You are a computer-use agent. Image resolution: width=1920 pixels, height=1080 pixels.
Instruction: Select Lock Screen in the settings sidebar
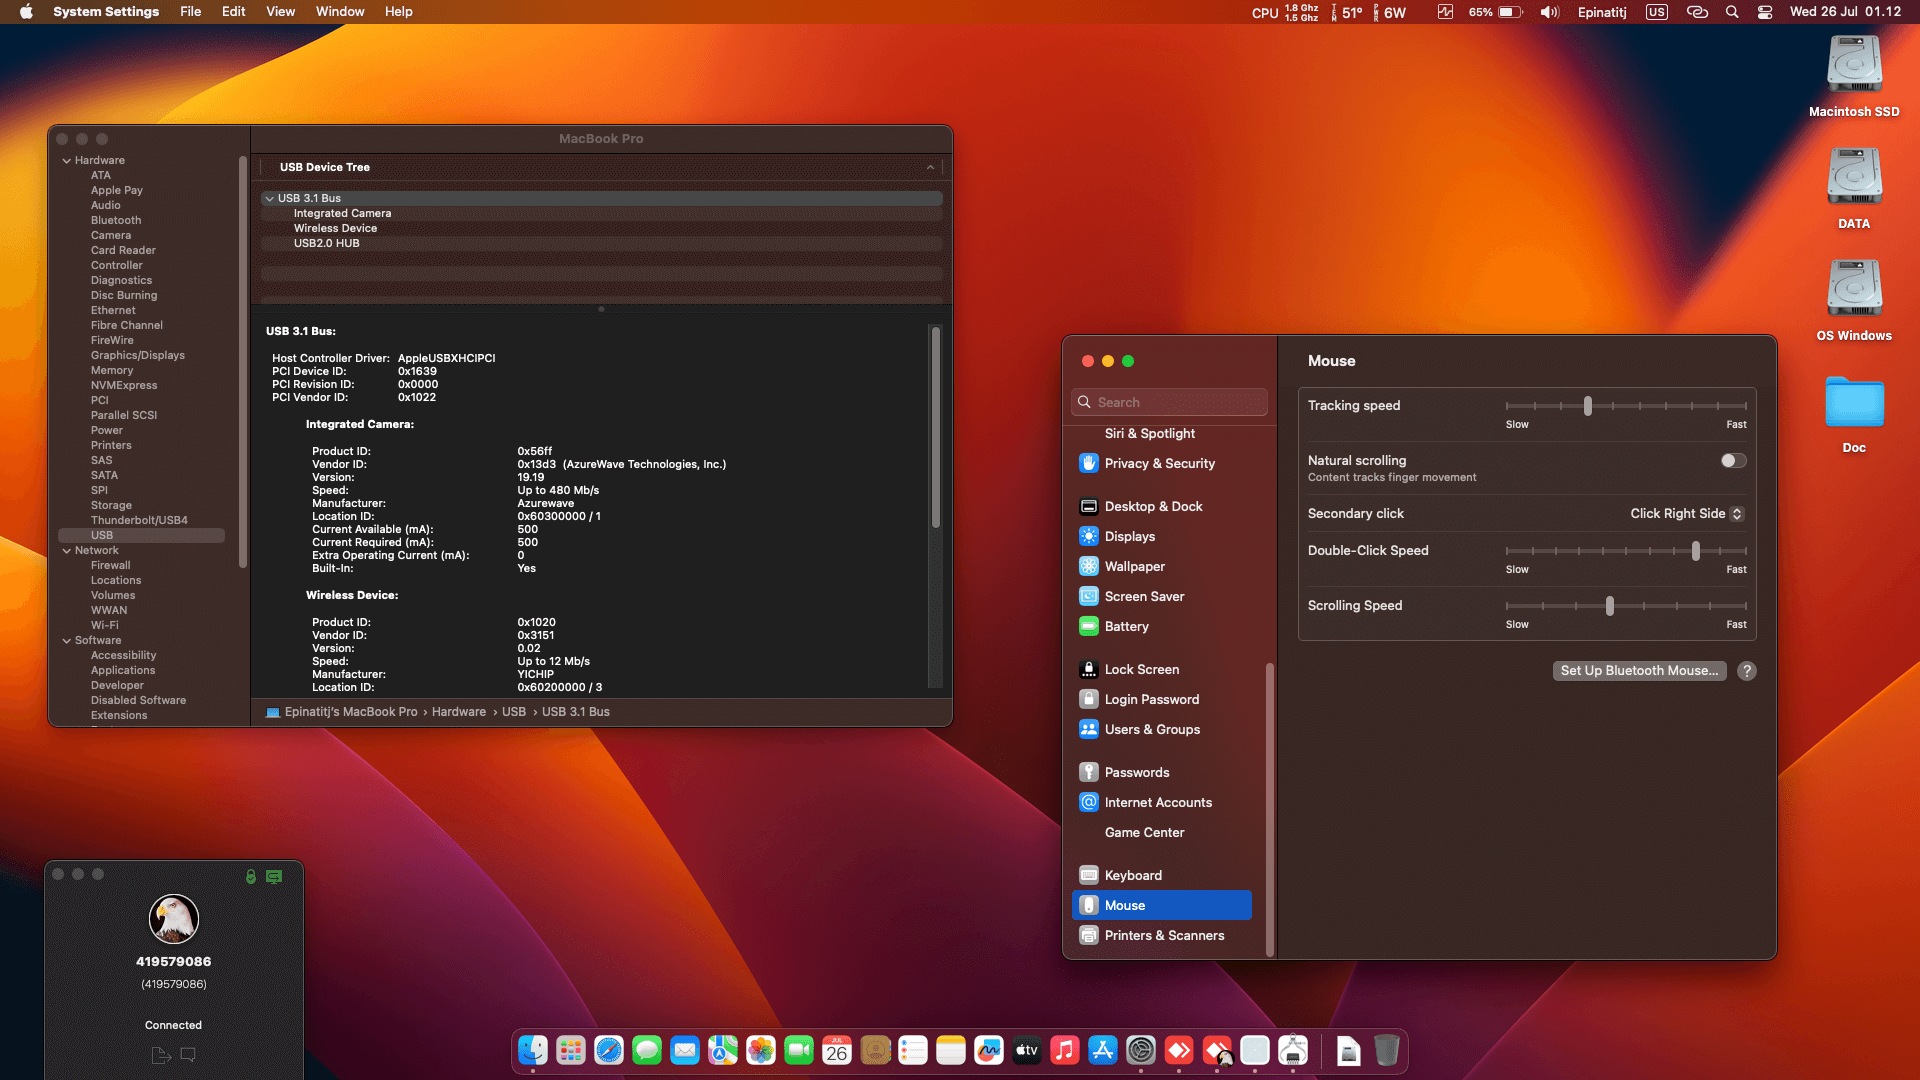click(x=1141, y=669)
